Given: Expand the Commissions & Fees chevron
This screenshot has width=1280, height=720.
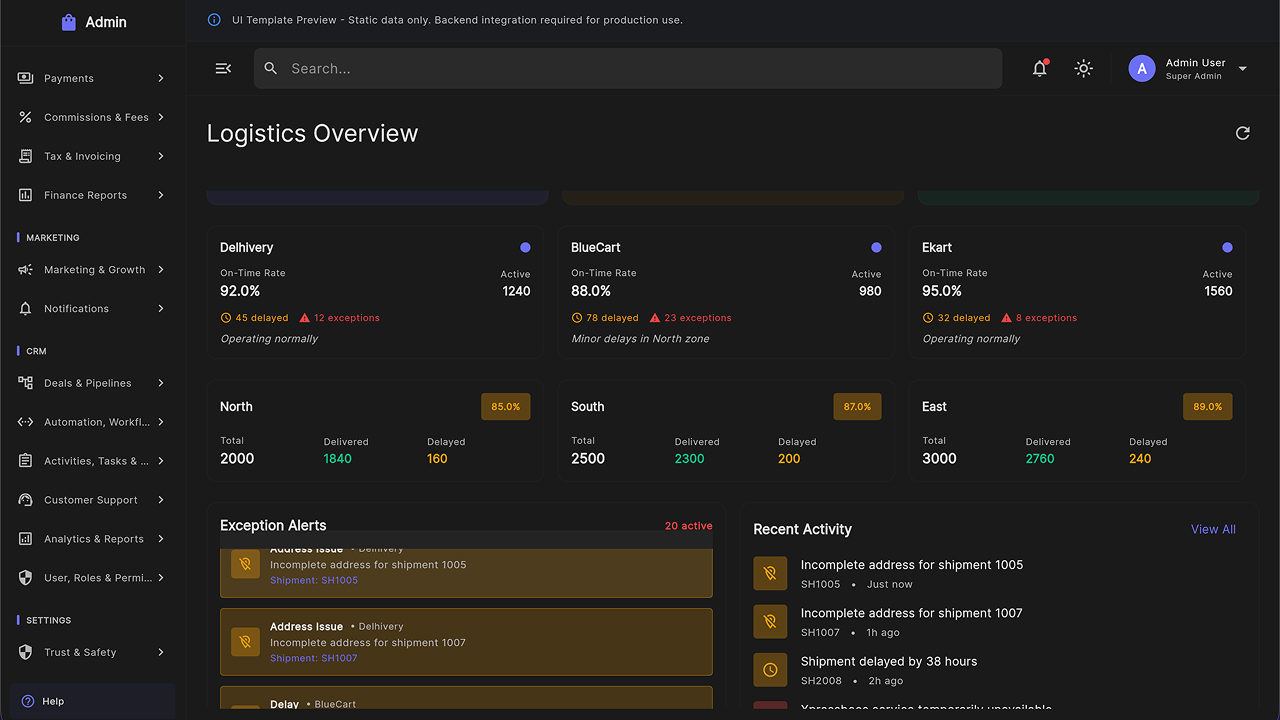Looking at the screenshot, I should tap(161, 117).
